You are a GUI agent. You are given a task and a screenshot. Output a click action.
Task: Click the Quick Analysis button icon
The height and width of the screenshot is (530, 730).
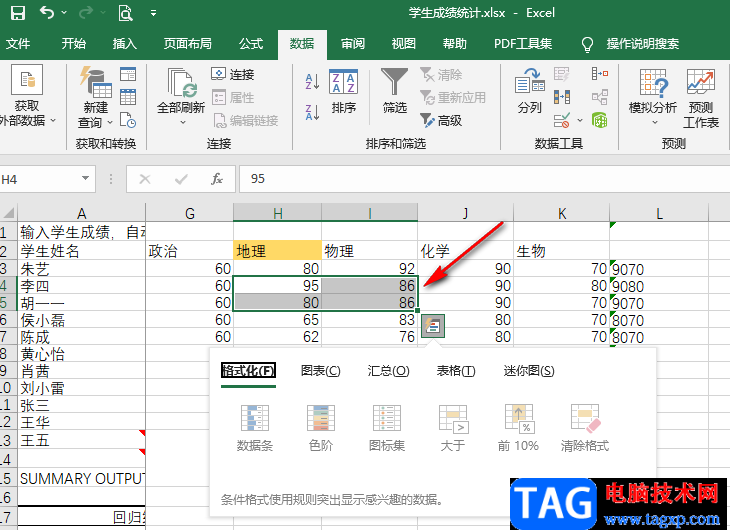pos(433,326)
